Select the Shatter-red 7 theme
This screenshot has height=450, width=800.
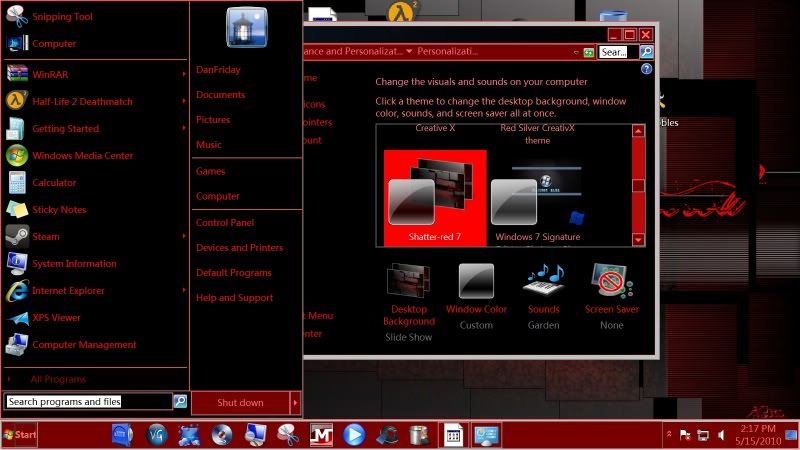click(x=435, y=198)
